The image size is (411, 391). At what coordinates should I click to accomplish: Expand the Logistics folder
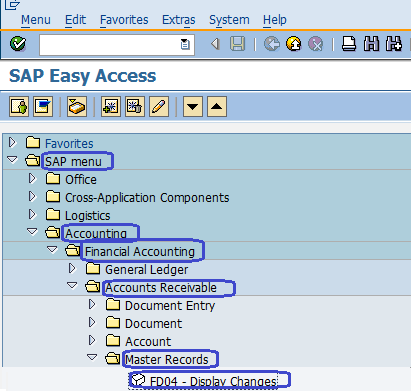(x=32, y=214)
